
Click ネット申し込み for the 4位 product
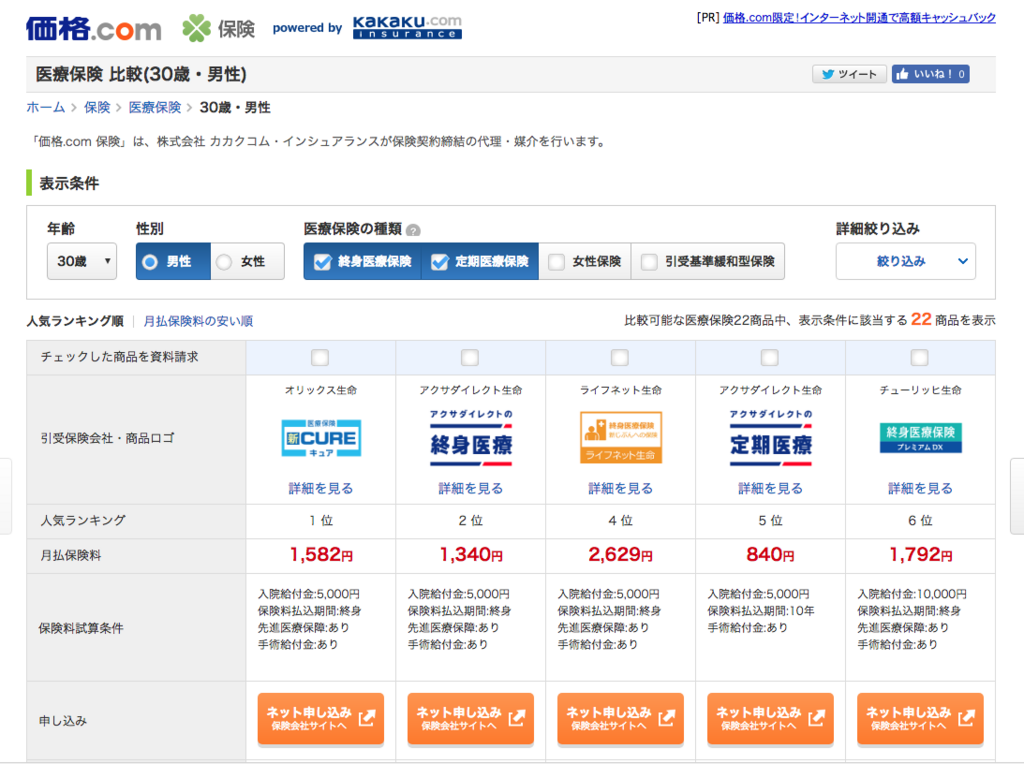[620, 718]
